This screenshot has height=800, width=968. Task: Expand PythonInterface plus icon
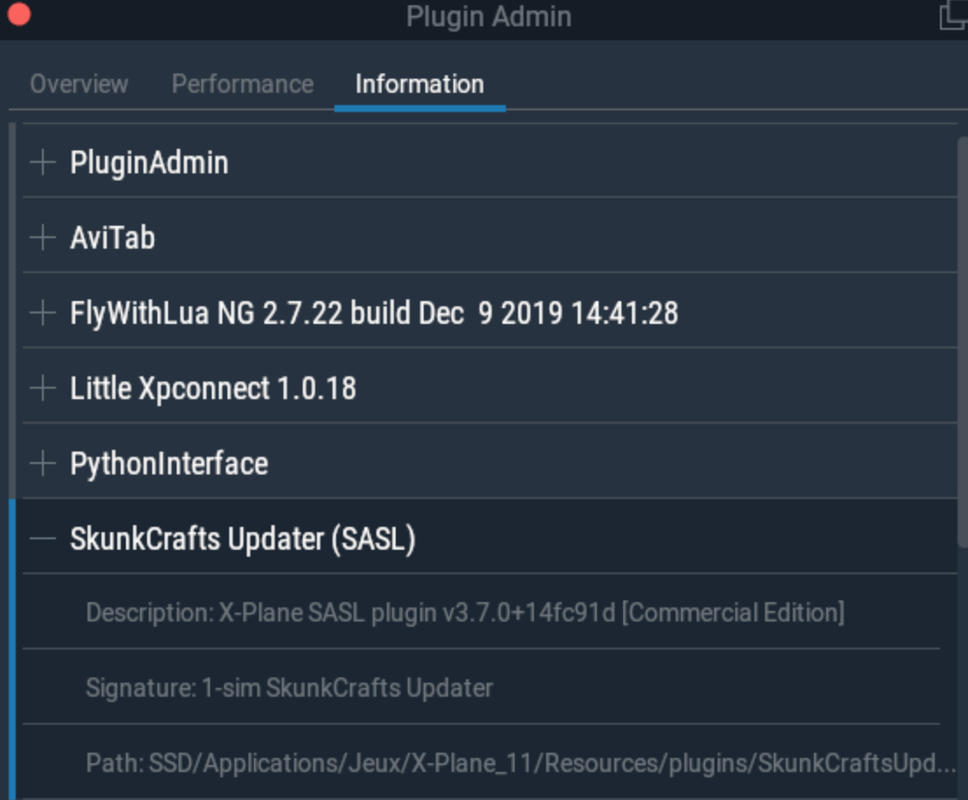pos(43,464)
